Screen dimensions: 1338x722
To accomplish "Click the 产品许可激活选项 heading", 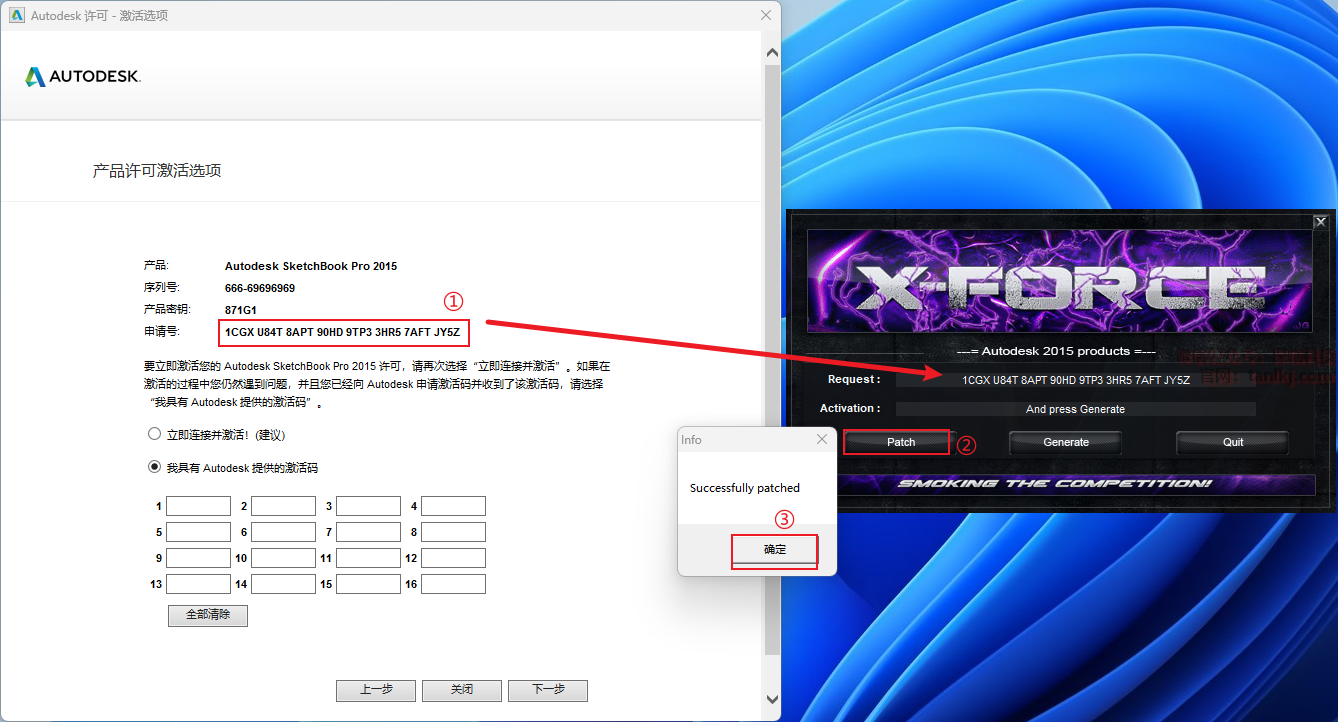I will tap(157, 171).
